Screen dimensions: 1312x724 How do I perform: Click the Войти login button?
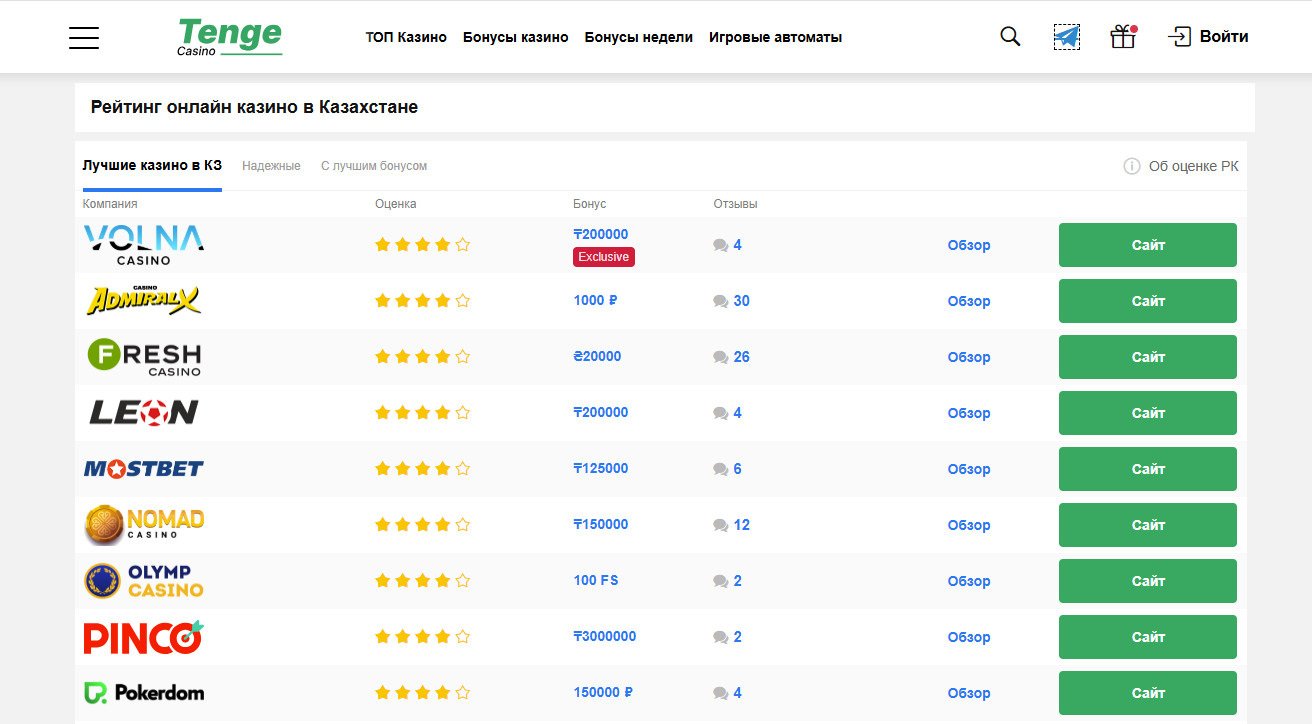[x=1208, y=37]
